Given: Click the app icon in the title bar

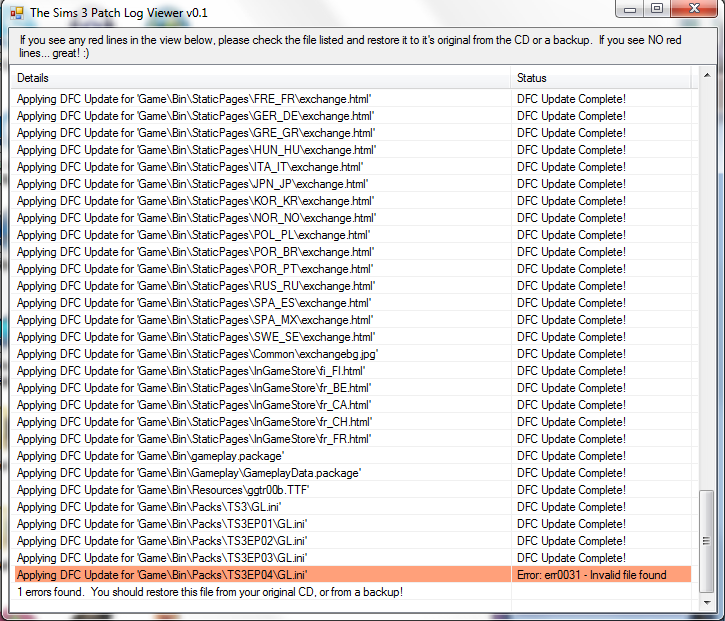Looking at the screenshot, I should click(16, 11).
